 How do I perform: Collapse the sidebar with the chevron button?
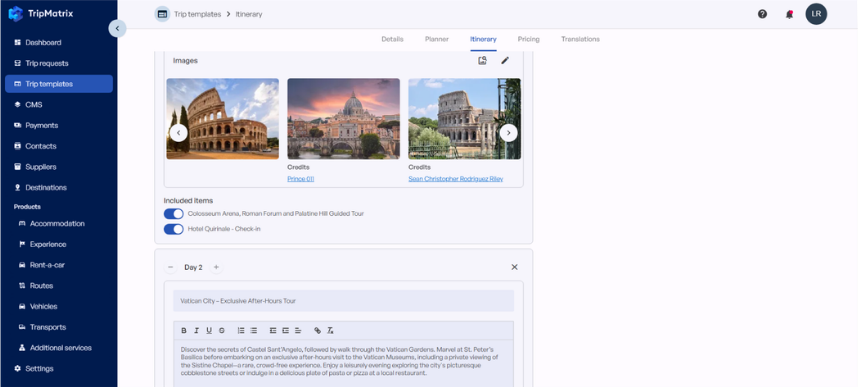[117, 28]
